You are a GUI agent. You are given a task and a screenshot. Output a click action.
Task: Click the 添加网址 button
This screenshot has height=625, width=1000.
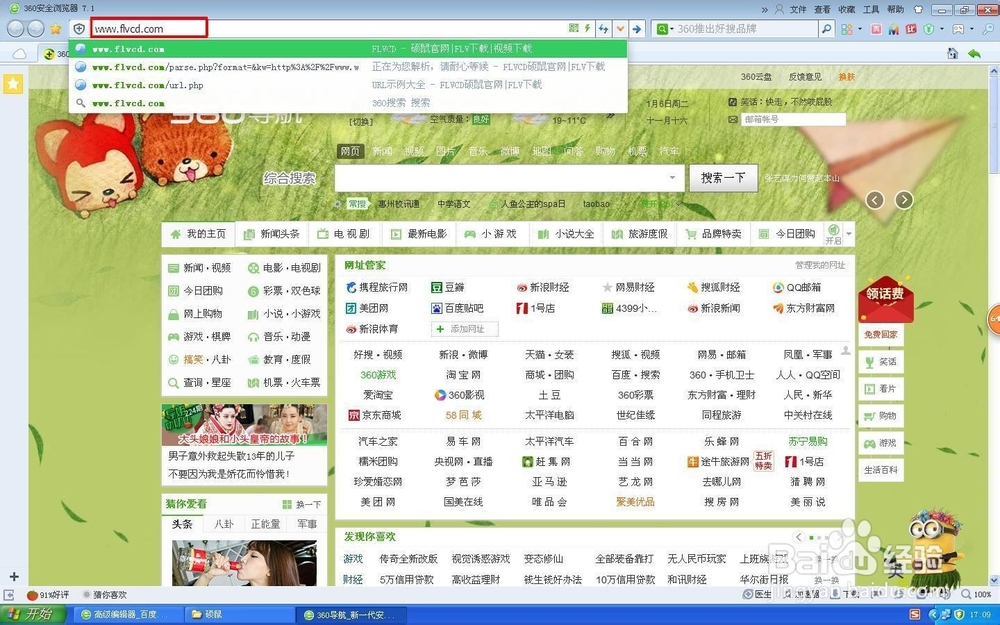click(464, 329)
